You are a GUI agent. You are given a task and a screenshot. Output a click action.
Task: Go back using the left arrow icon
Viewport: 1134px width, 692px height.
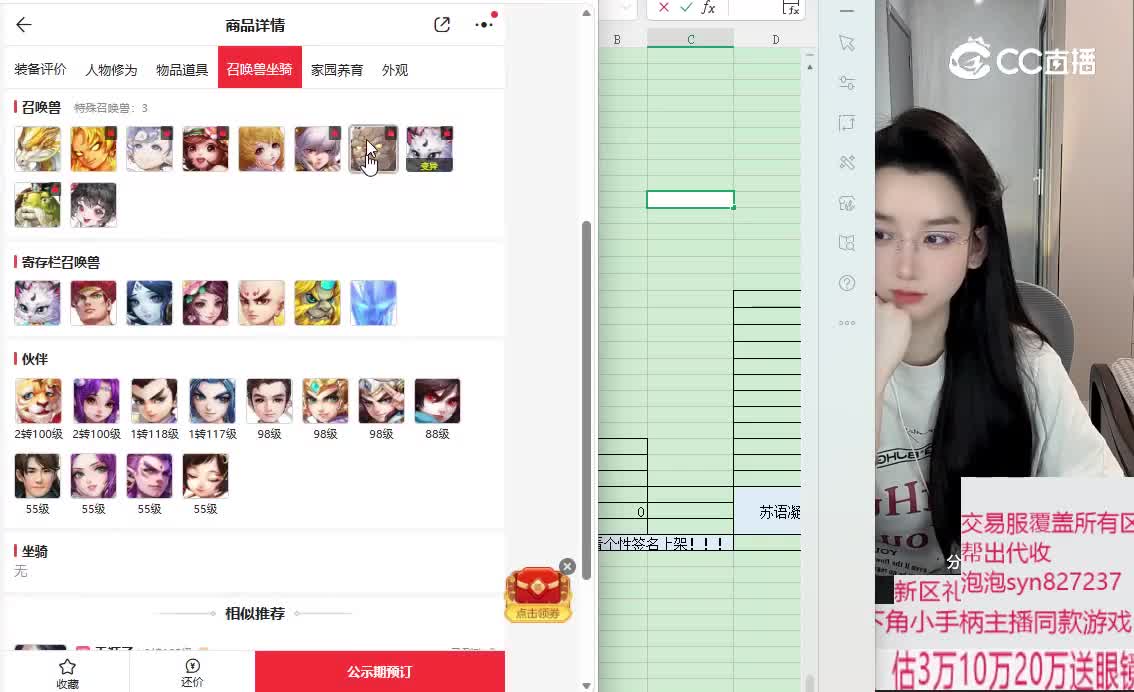point(23,25)
